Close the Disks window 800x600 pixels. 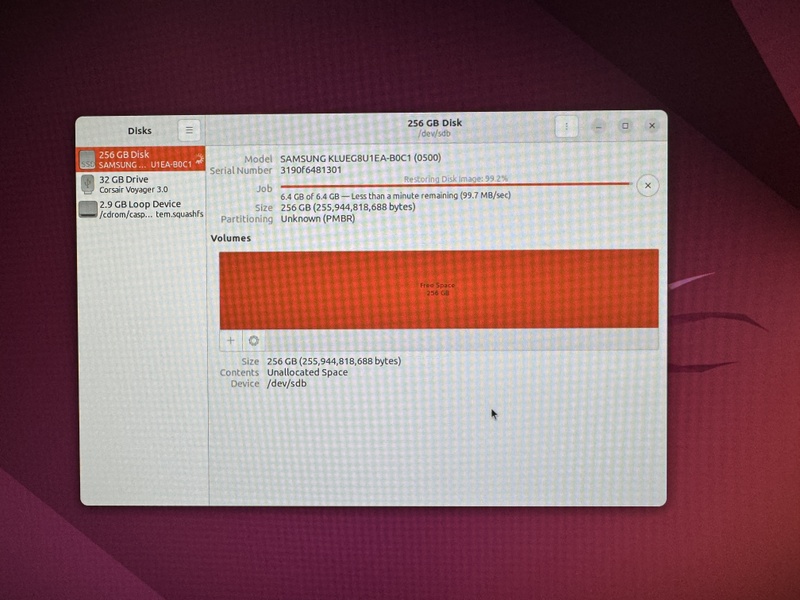652,126
